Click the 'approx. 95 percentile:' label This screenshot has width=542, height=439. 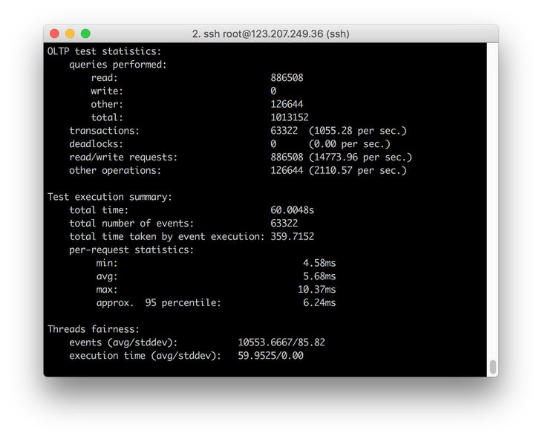[x=158, y=303]
